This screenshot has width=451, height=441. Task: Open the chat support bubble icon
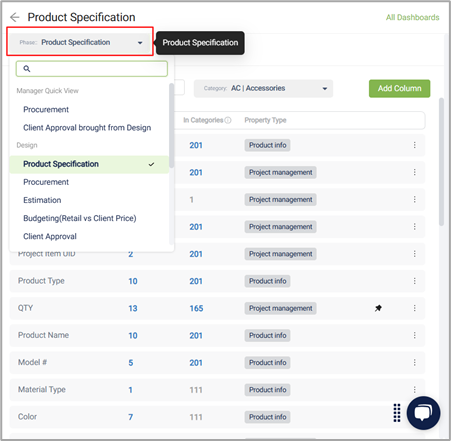coord(423,413)
